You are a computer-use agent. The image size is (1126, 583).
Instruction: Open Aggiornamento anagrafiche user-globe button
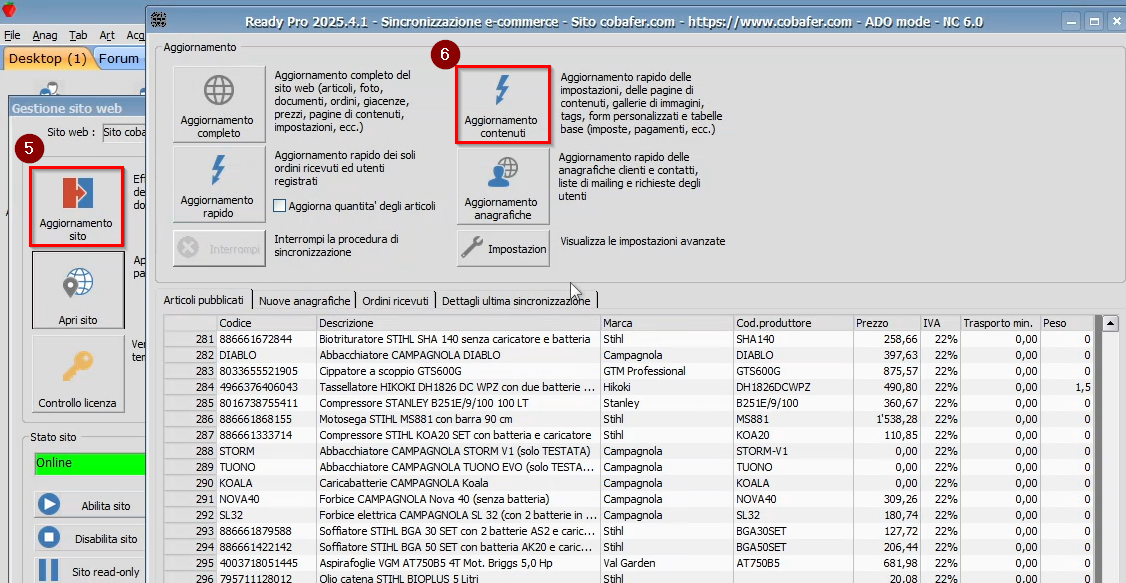[503, 187]
